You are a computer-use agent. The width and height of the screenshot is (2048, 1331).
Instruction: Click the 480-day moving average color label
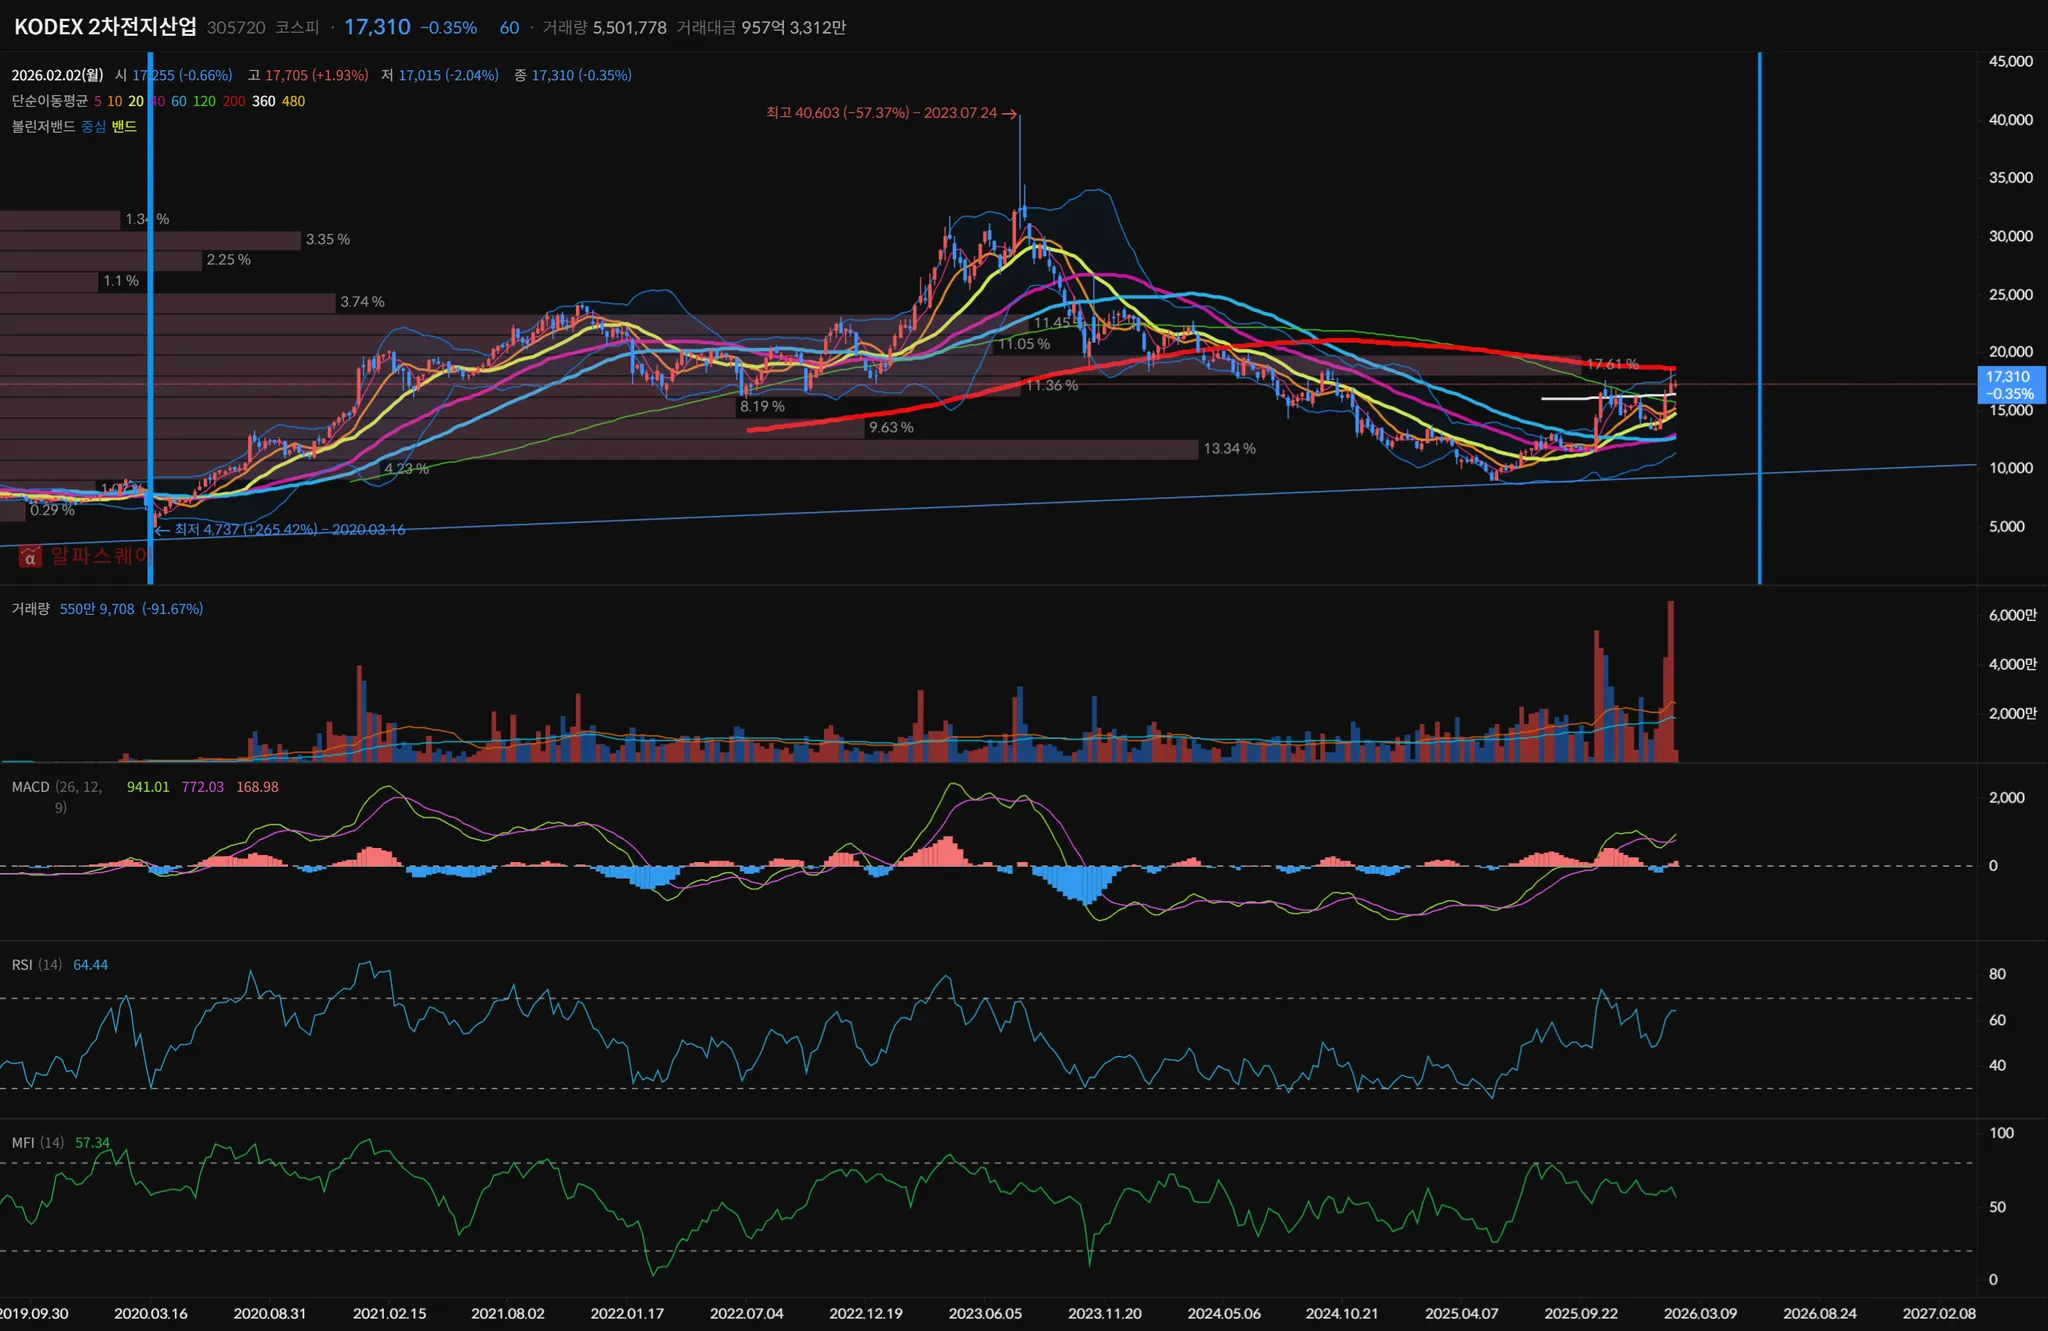(x=294, y=101)
